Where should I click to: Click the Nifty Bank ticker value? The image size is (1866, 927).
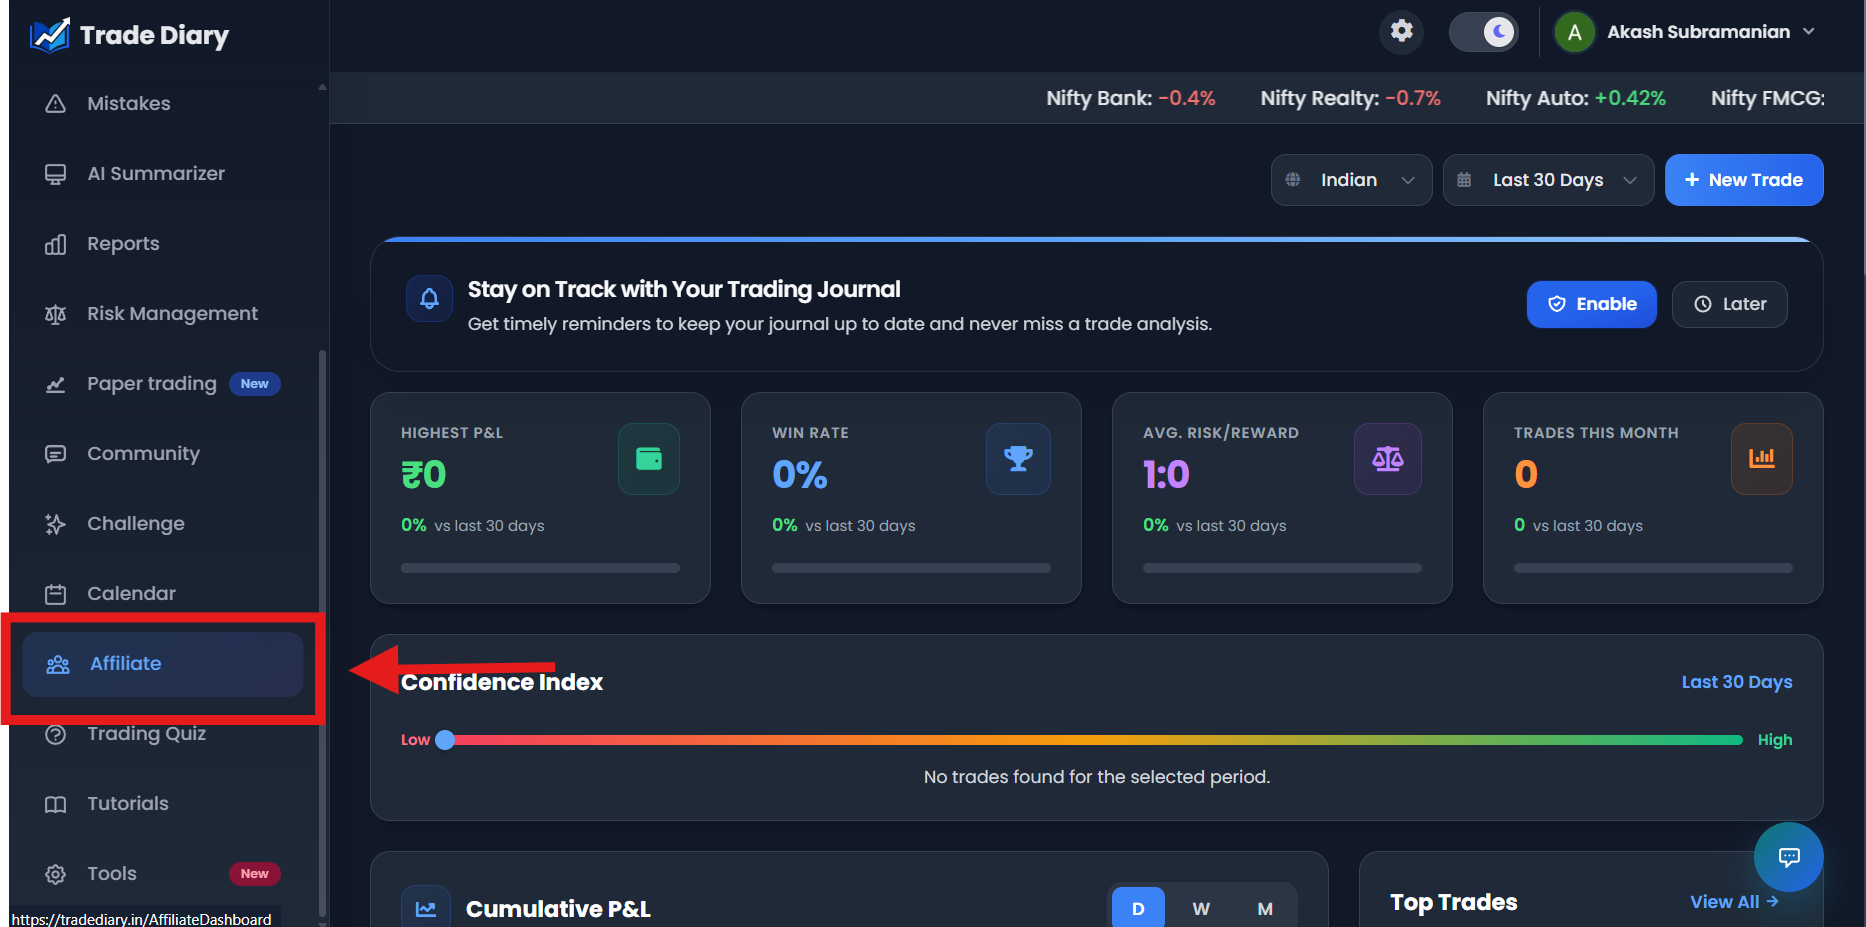pyautogui.click(x=1187, y=98)
